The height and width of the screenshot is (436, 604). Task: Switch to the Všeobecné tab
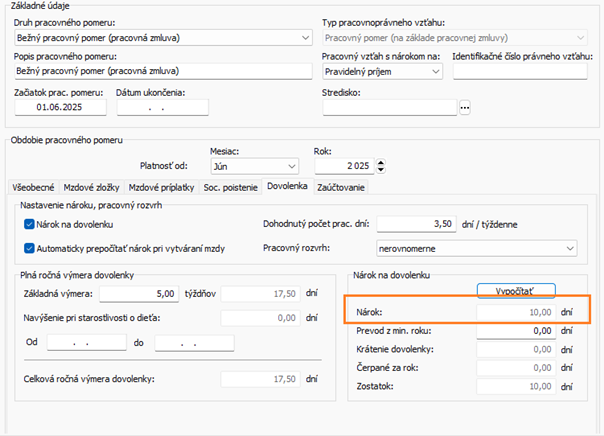(x=33, y=188)
